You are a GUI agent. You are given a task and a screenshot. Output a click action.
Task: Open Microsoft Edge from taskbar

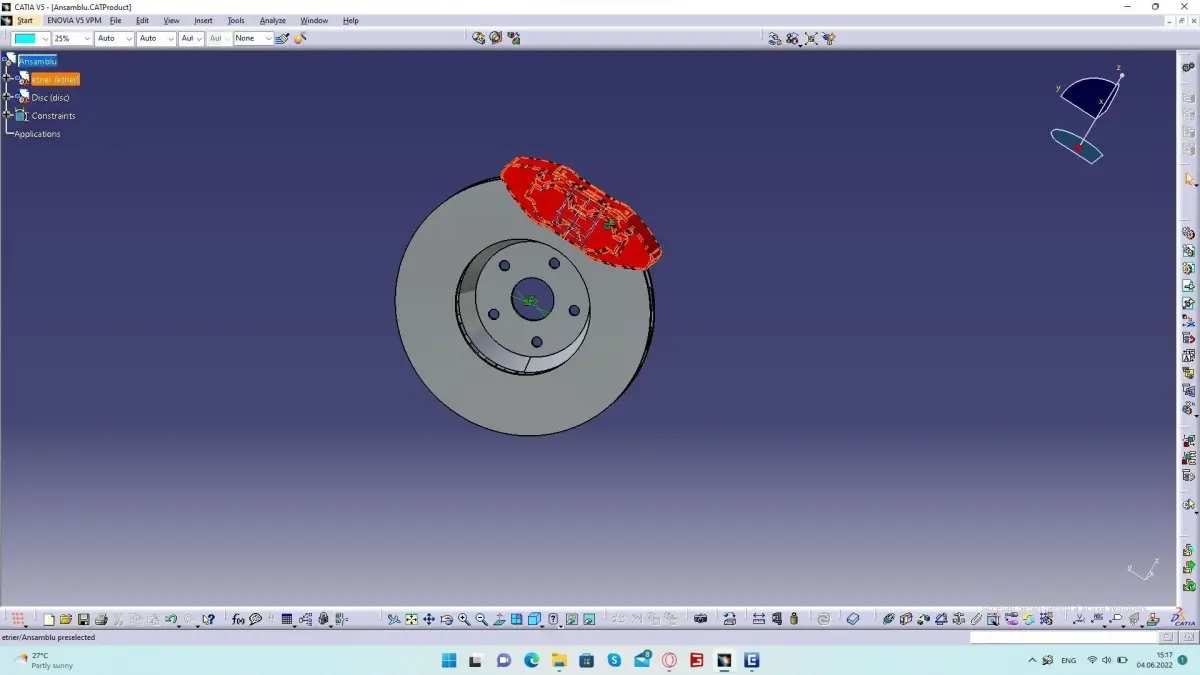pyautogui.click(x=531, y=660)
